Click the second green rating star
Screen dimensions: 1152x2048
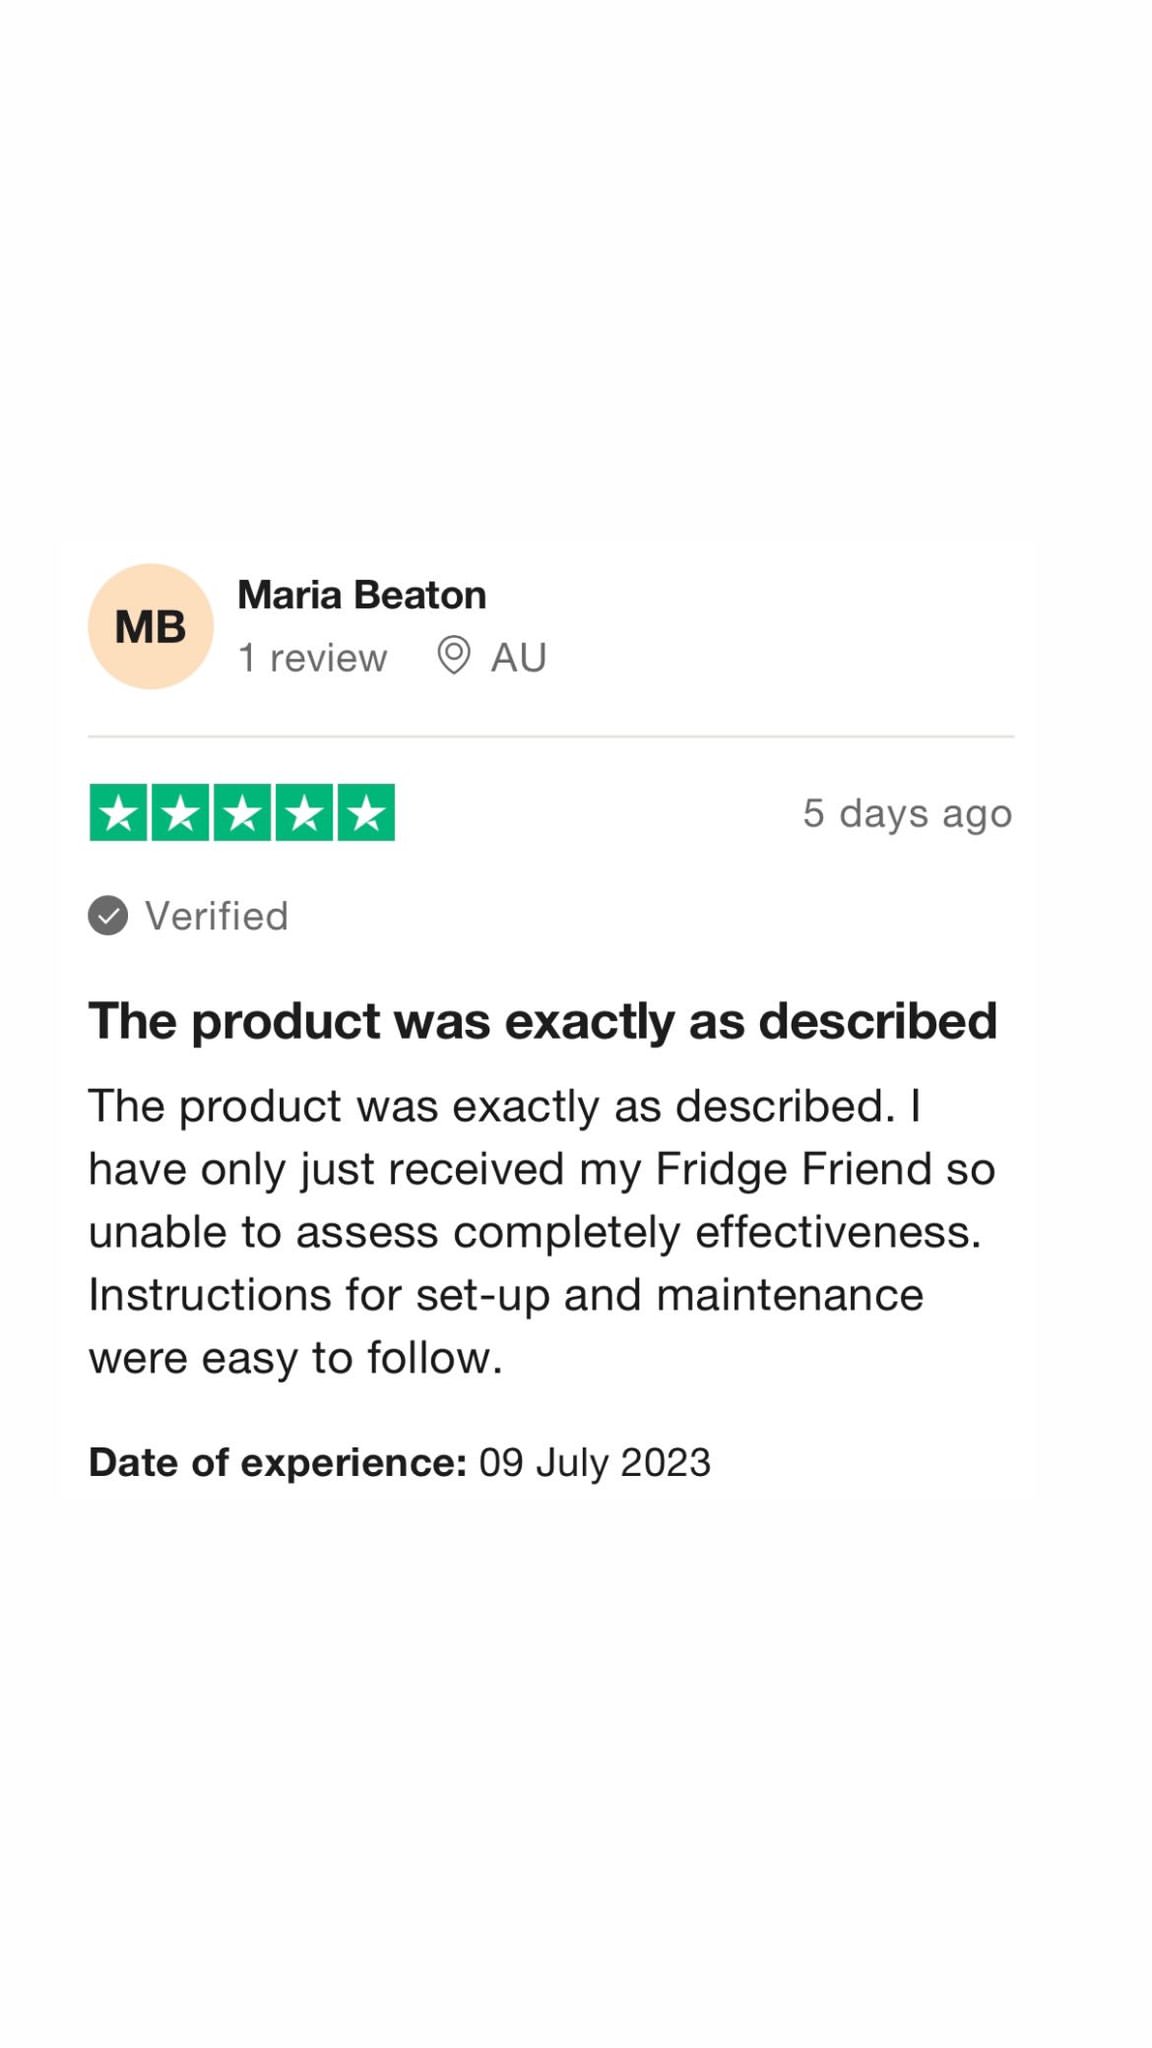pyautogui.click(x=181, y=812)
